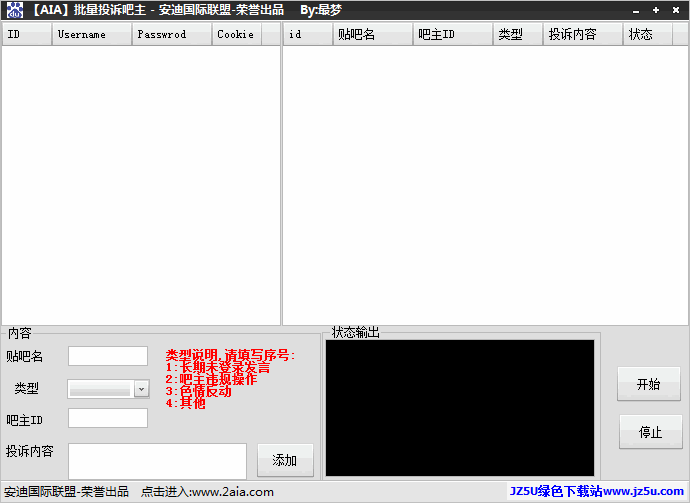Click the ID column header in accounts list
The image size is (690, 503).
(27, 34)
